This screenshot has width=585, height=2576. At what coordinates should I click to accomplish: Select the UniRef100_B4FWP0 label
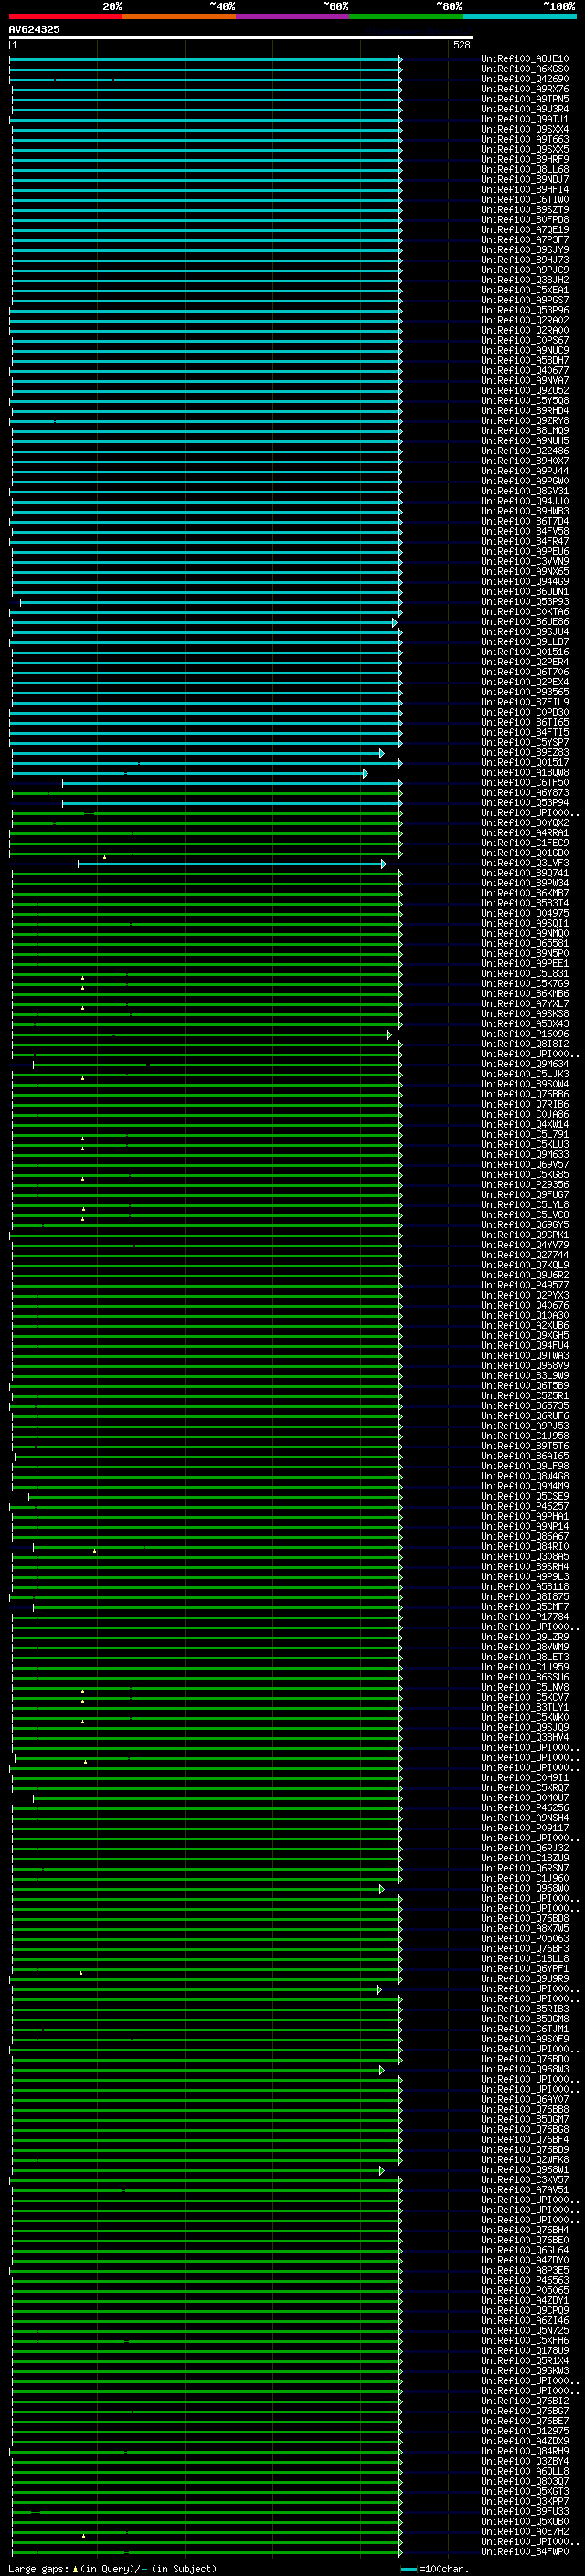coord(525,2551)
